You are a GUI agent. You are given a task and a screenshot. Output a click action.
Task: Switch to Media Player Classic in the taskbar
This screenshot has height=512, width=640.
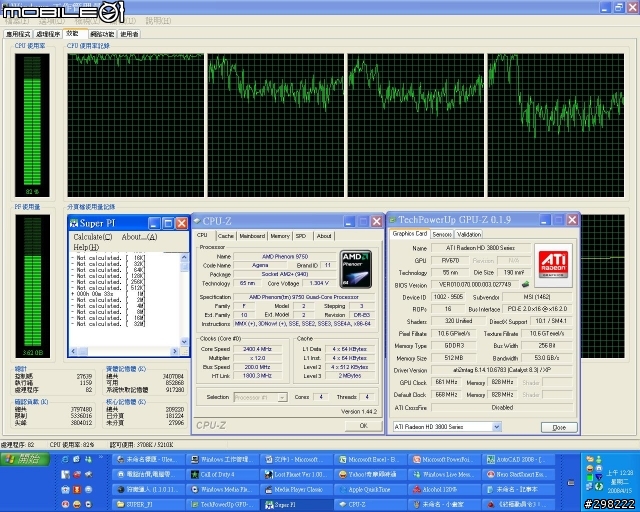pos(296,490)
